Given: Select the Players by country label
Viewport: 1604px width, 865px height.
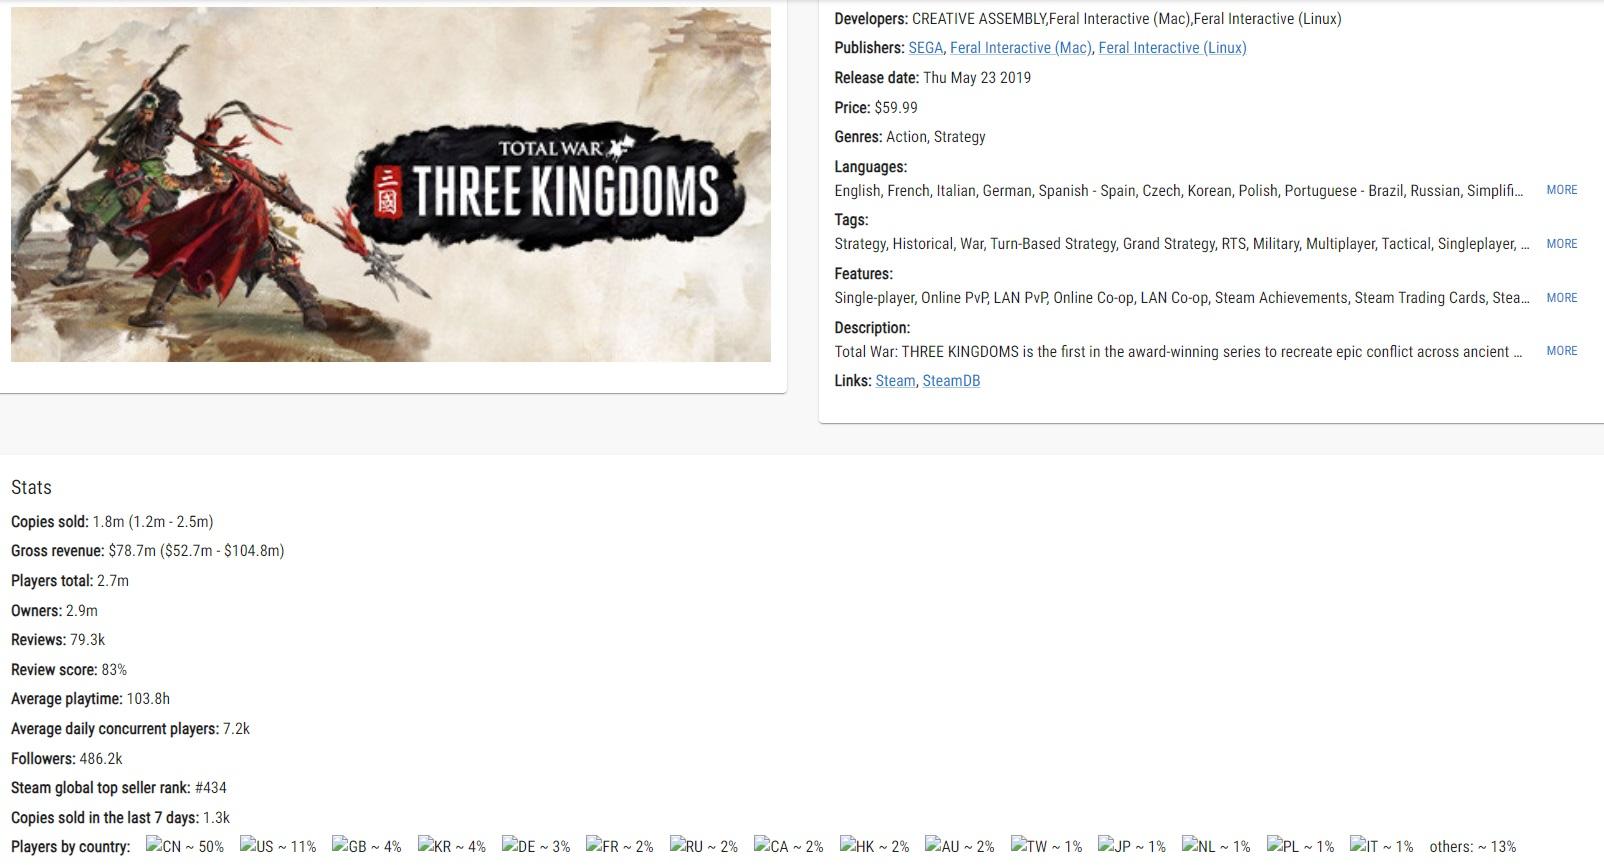Looking at the screenshot, I should (71, 847).
